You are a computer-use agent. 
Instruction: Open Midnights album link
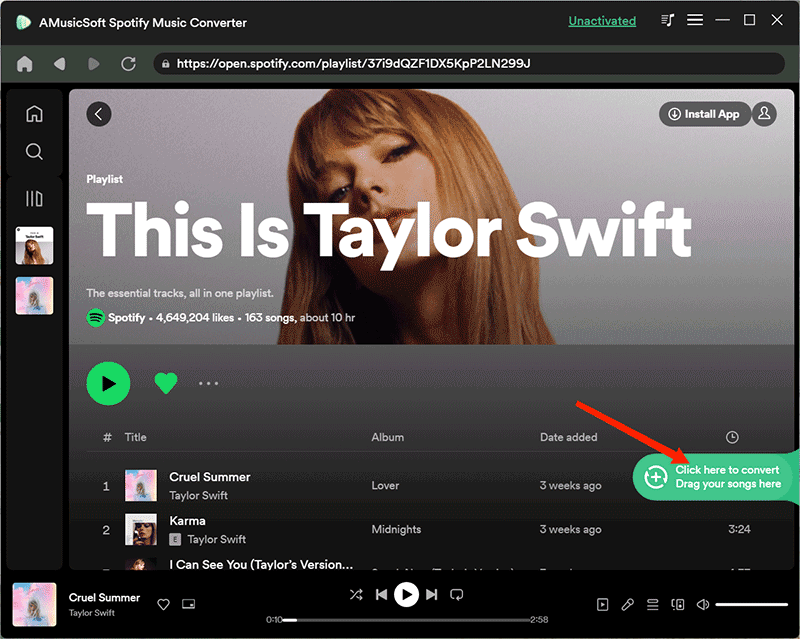point(396,529)
